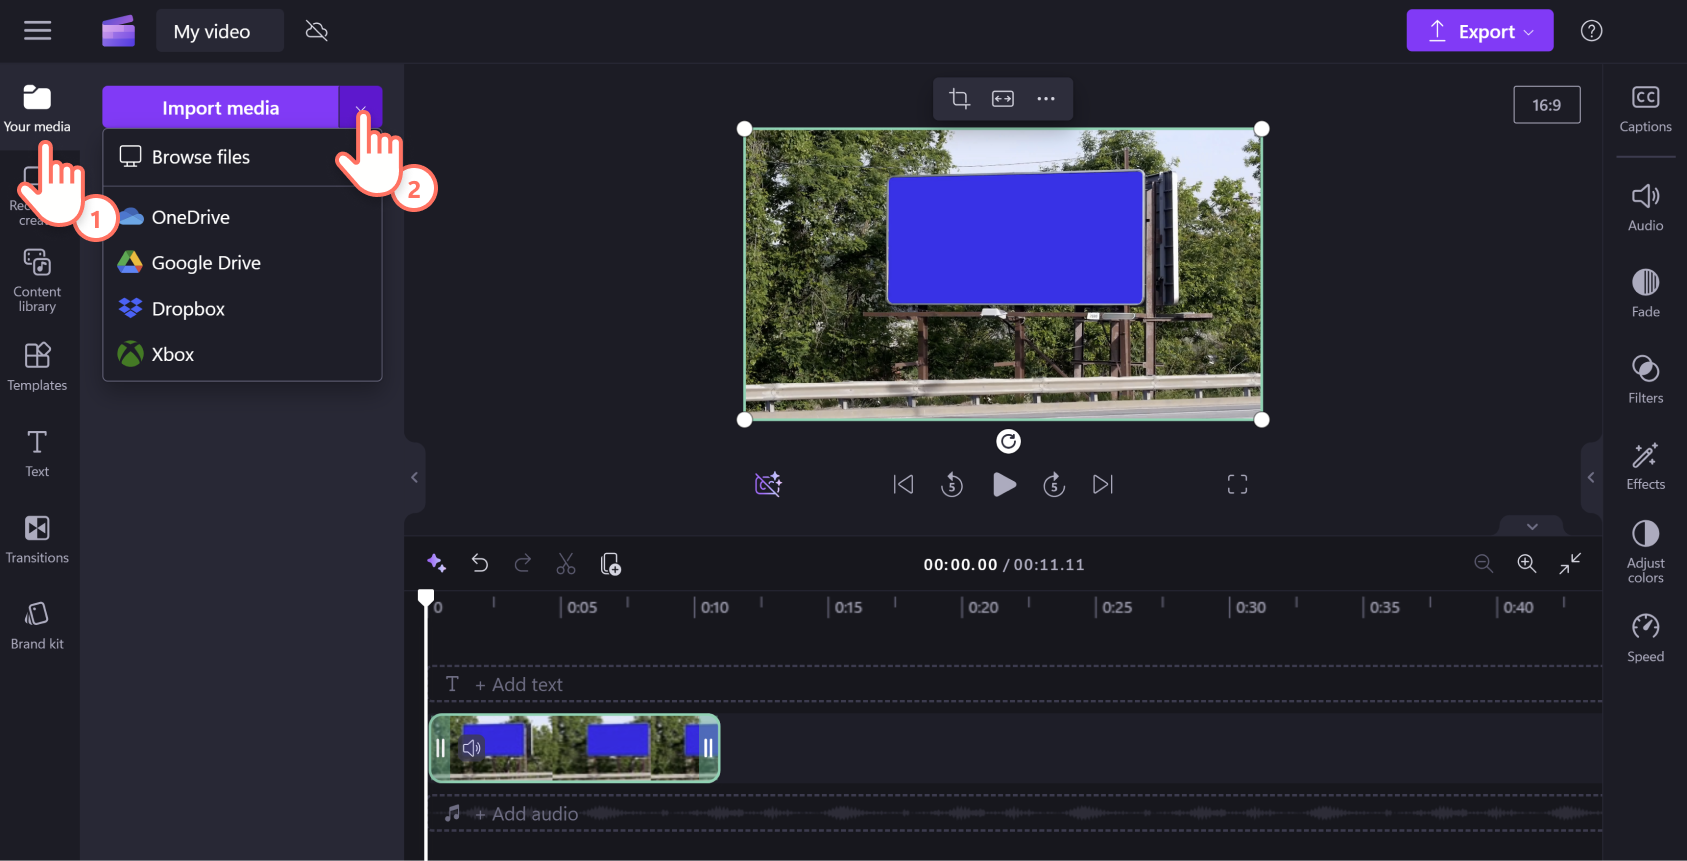Play the video preview
The image size is (1687, 861).
[1004, 485]
